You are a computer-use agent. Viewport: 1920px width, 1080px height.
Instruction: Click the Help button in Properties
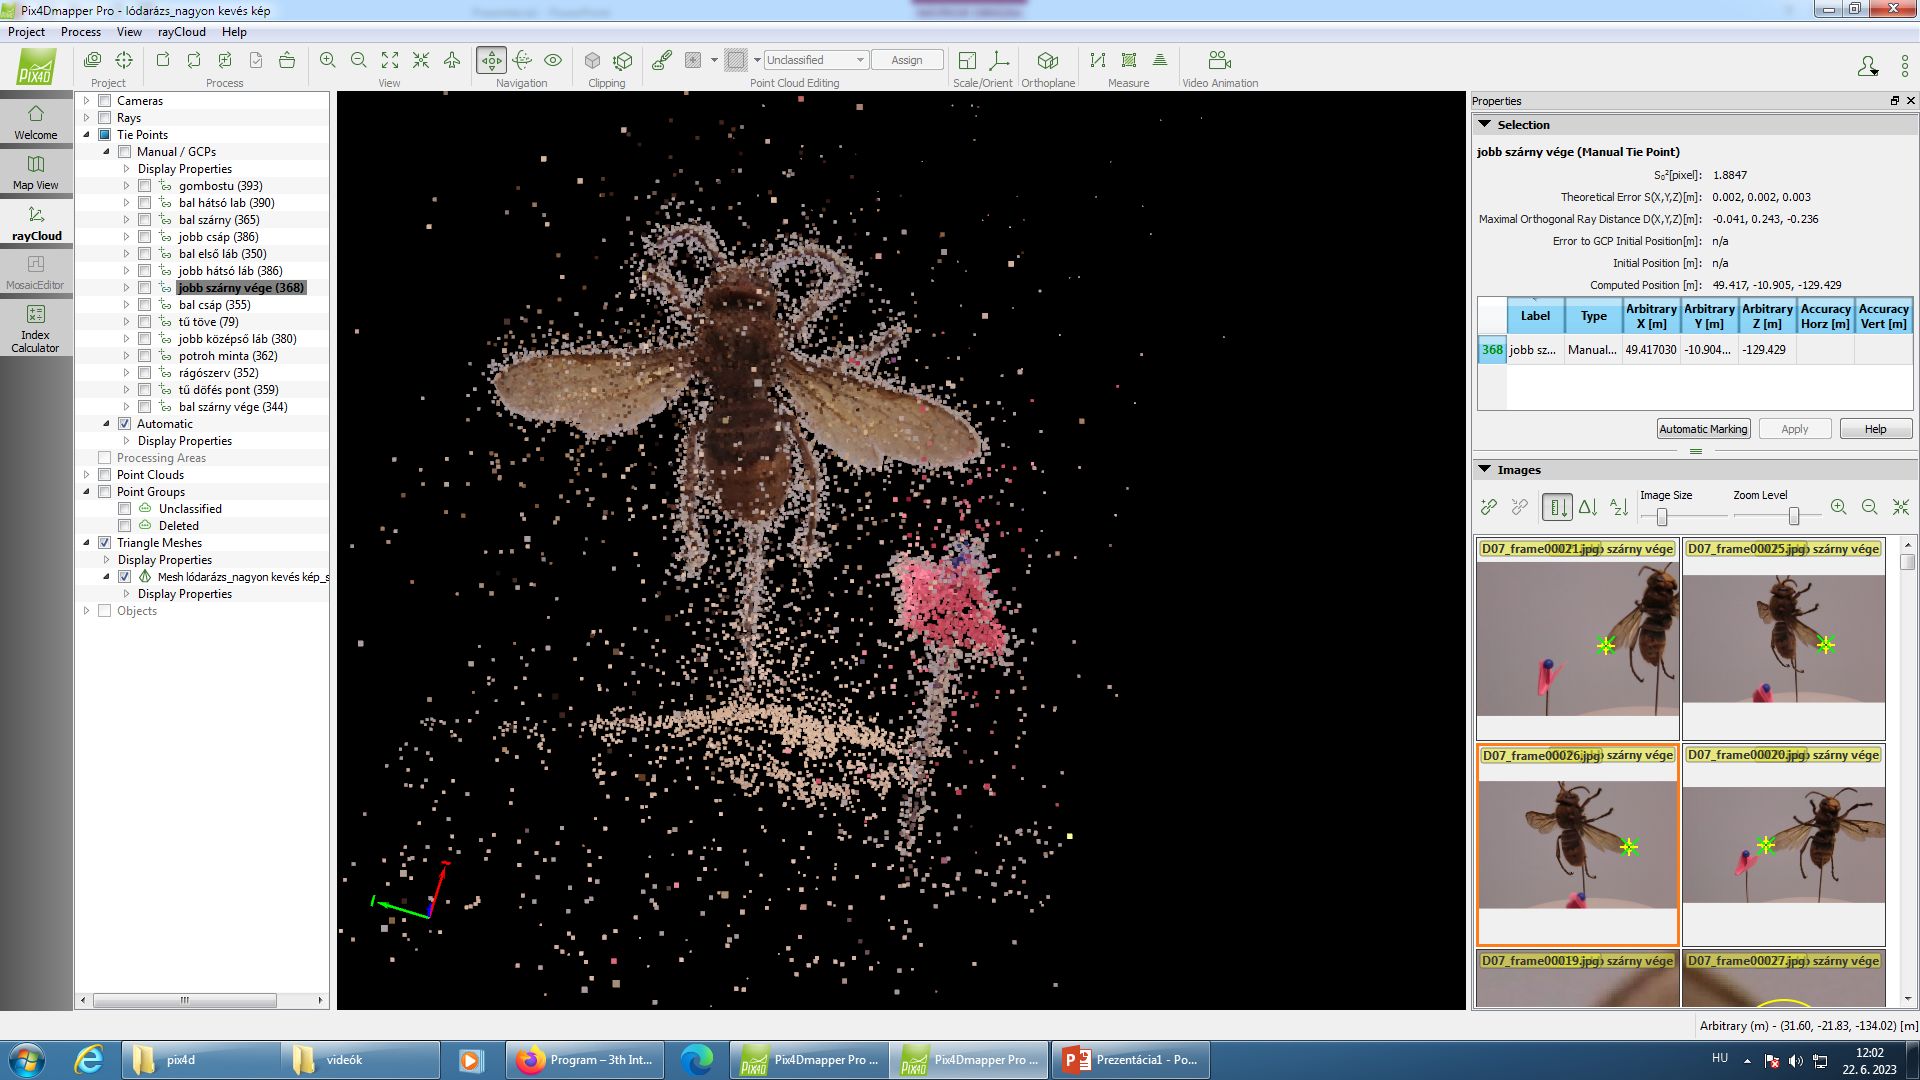(x=1875, y=429)
